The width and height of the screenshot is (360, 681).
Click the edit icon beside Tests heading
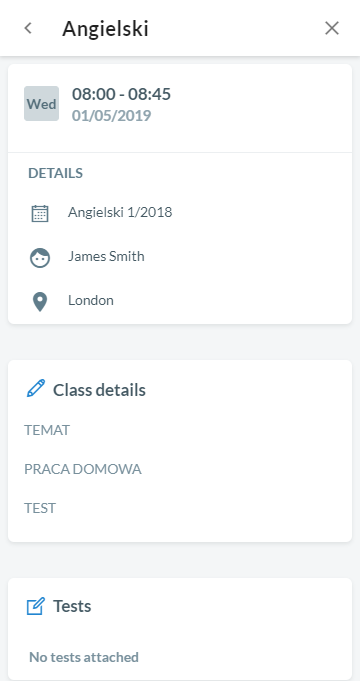pos(36,606)
